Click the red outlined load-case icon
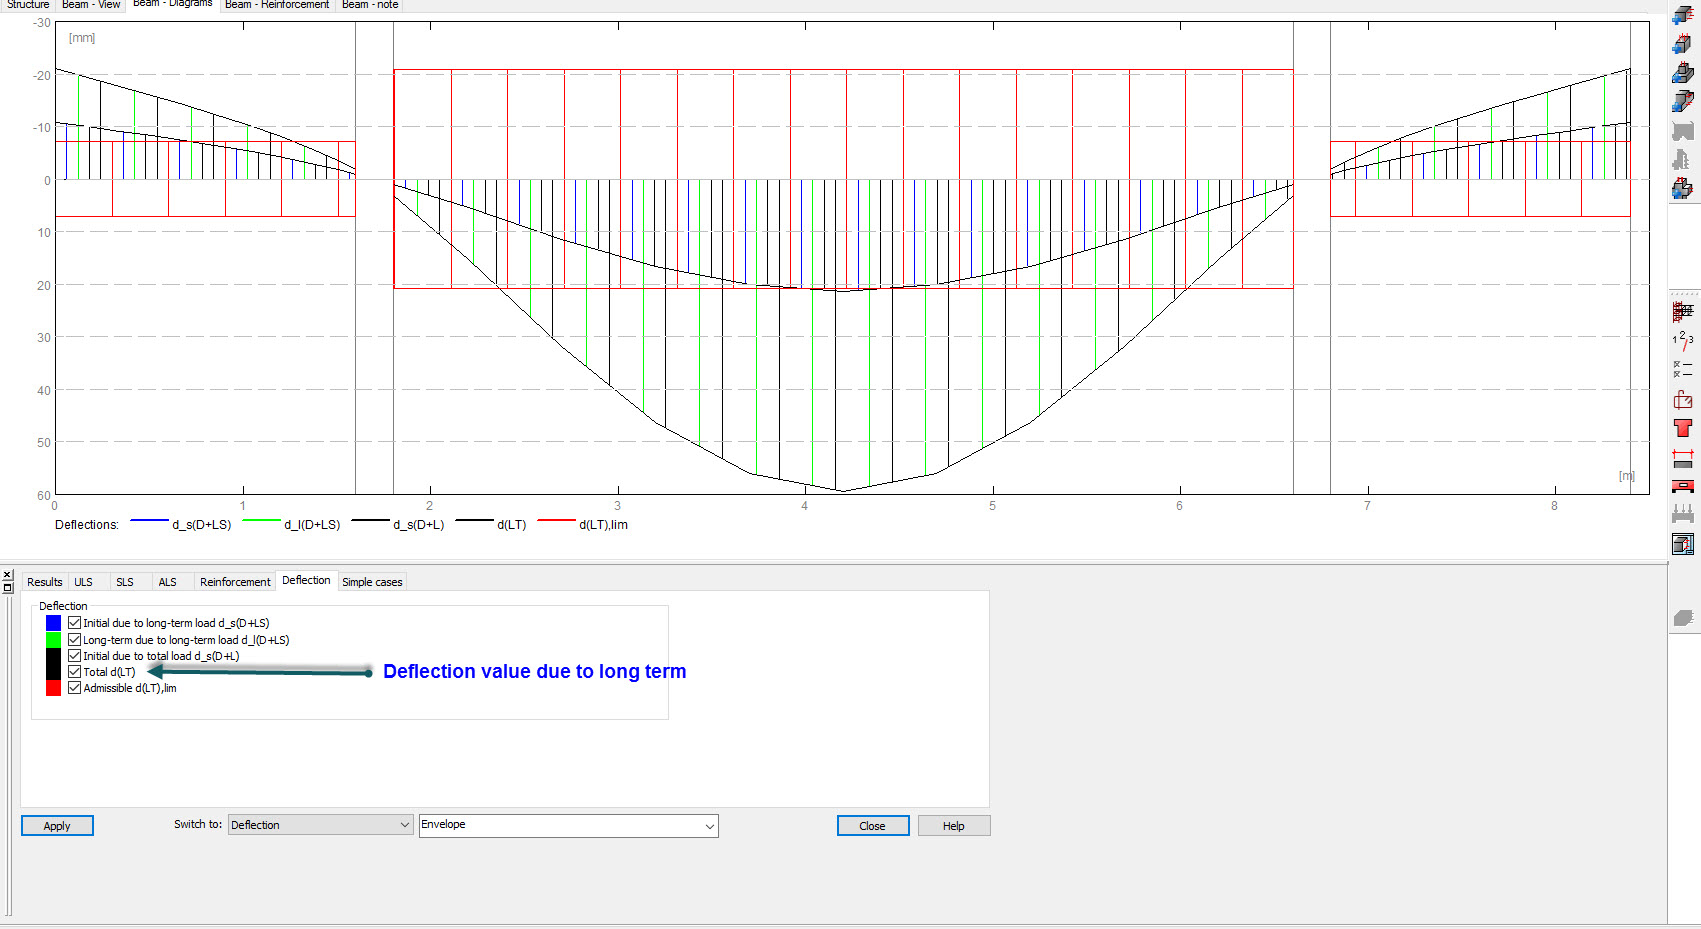Screen dimensions: 1701x929 point(1683,400)
